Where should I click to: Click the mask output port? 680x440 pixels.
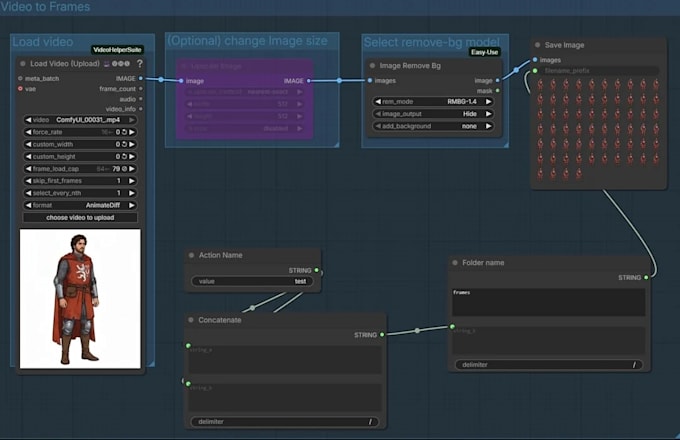[497, 91]
